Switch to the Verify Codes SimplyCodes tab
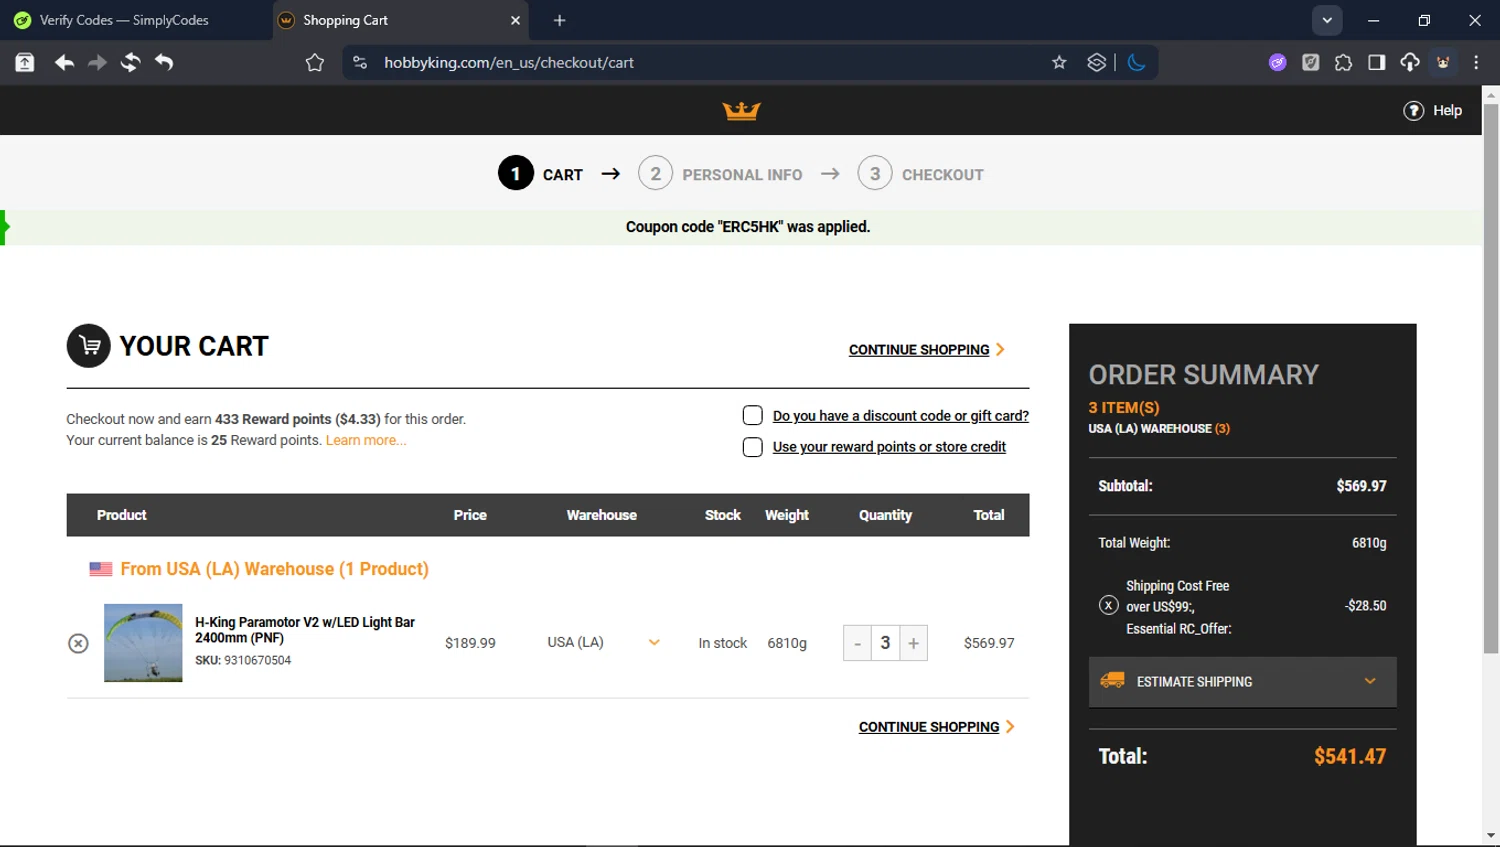1500x847 pixels. pos(135,20)
